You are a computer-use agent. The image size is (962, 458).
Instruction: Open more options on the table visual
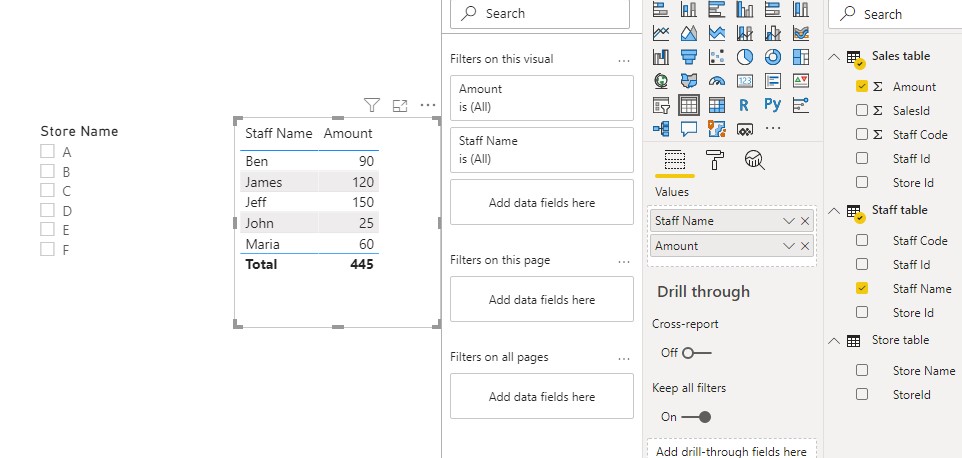coord(428,105)
